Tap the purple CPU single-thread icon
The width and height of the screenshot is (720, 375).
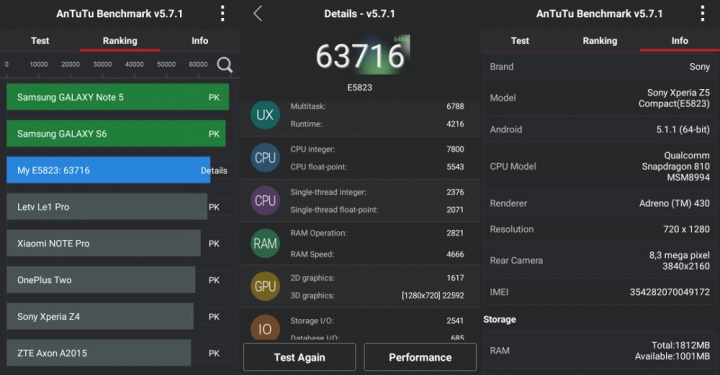click(x=265, y=201)
